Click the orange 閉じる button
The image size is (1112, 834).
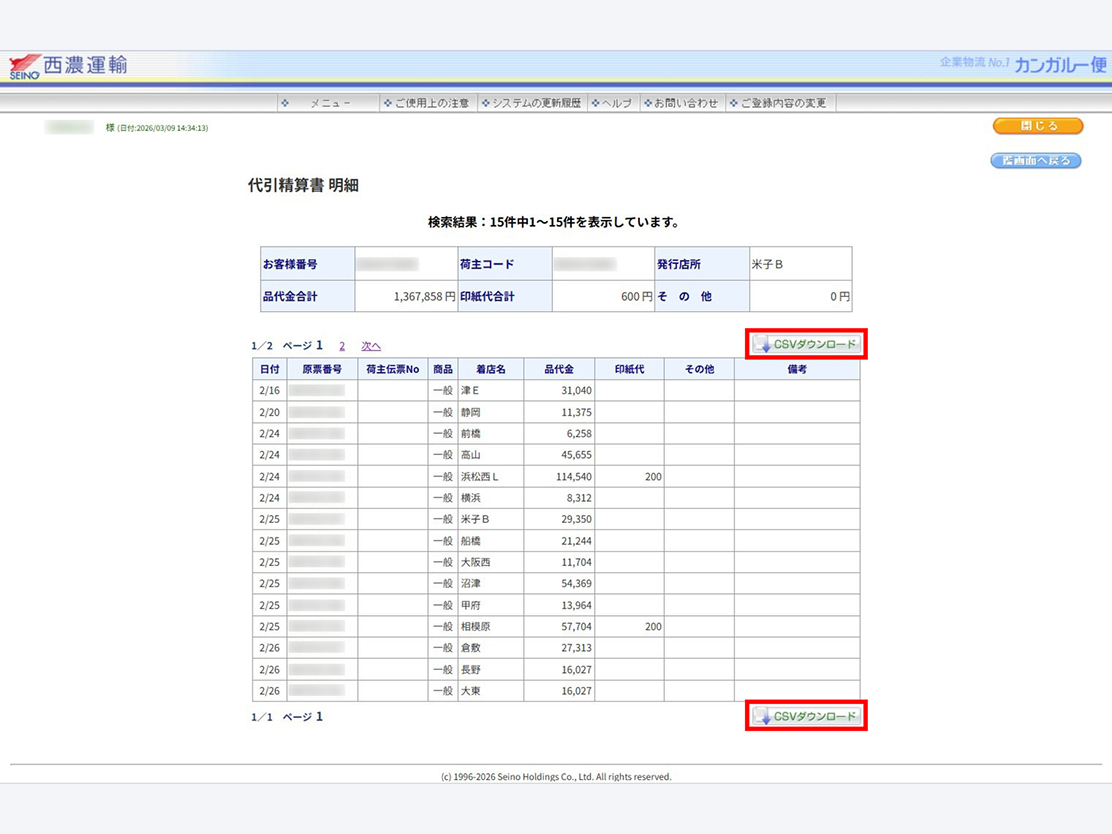[x=1038, y=126]
